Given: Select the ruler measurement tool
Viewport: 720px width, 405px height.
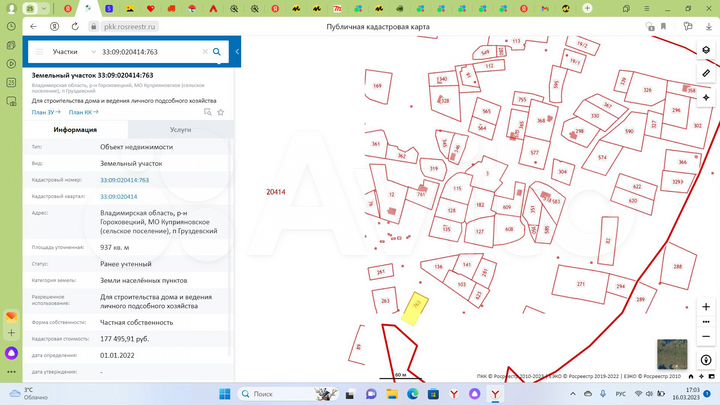Looking at the screenshot, I should [706, 73].
